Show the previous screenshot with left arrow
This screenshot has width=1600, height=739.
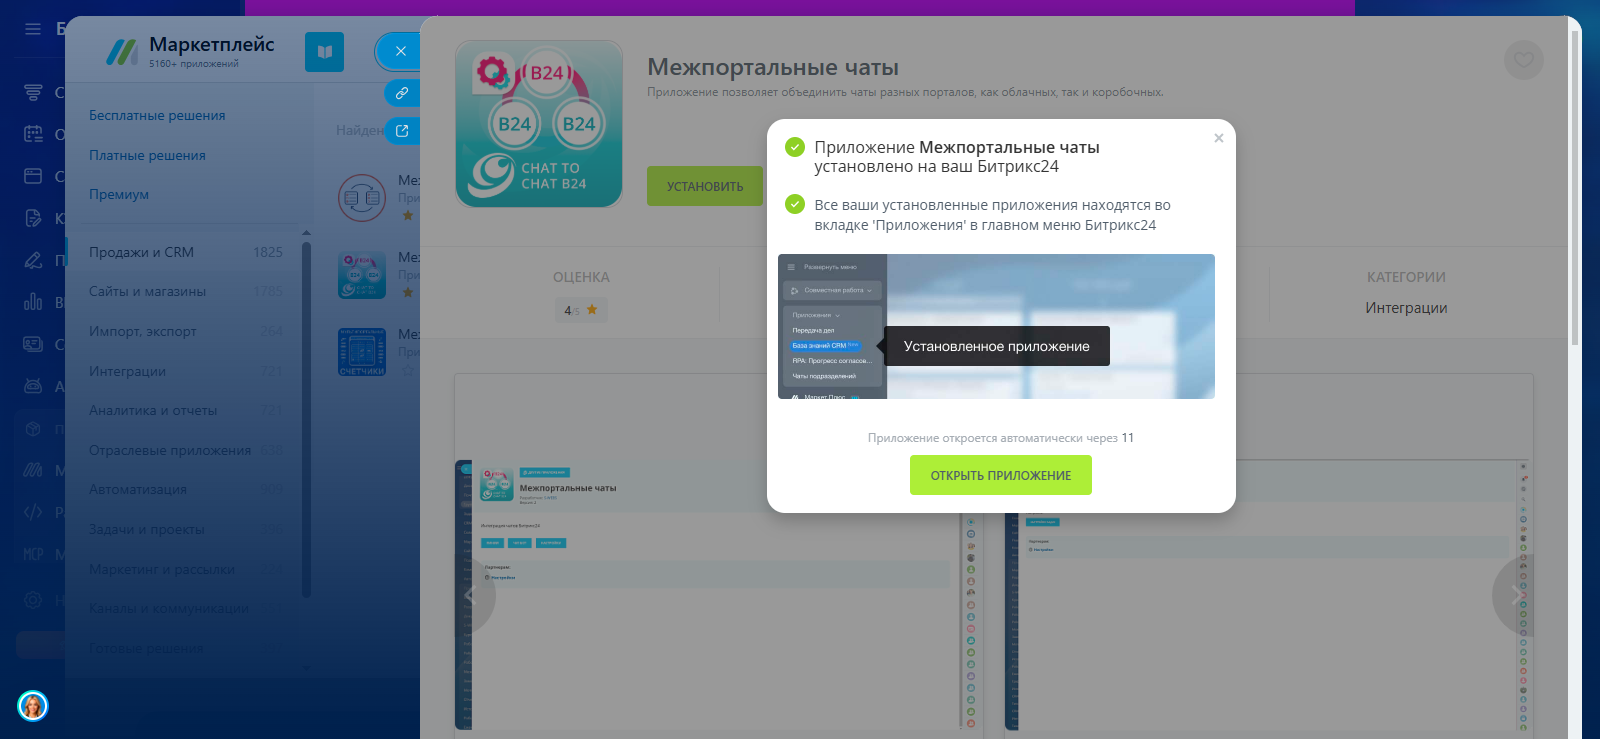click(x=470, y=595)
